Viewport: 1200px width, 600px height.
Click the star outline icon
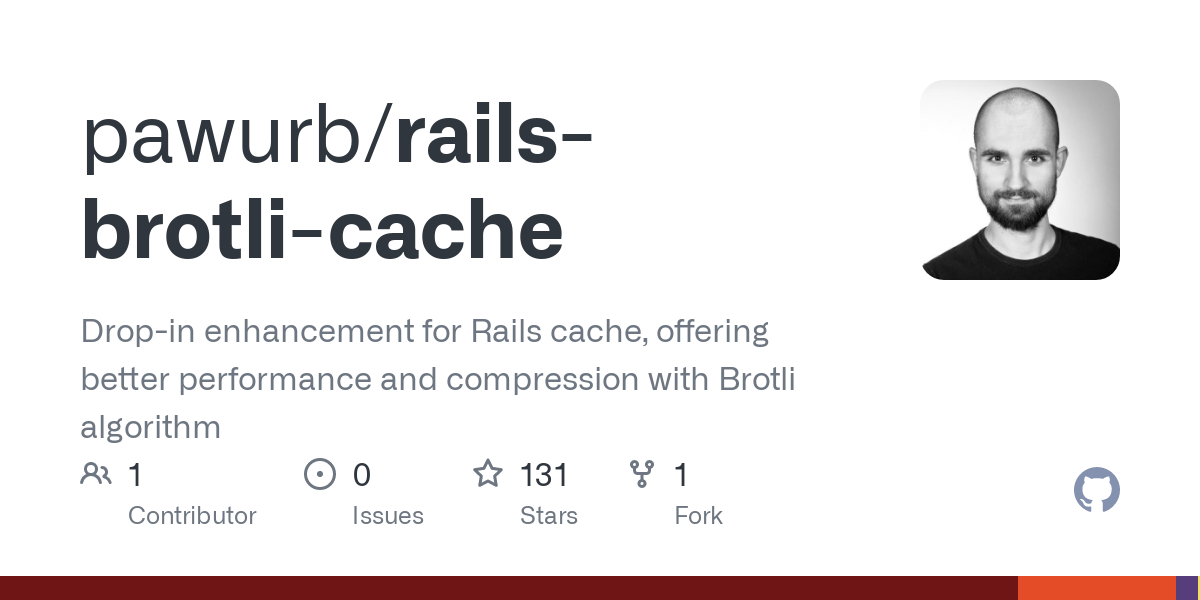488,473
